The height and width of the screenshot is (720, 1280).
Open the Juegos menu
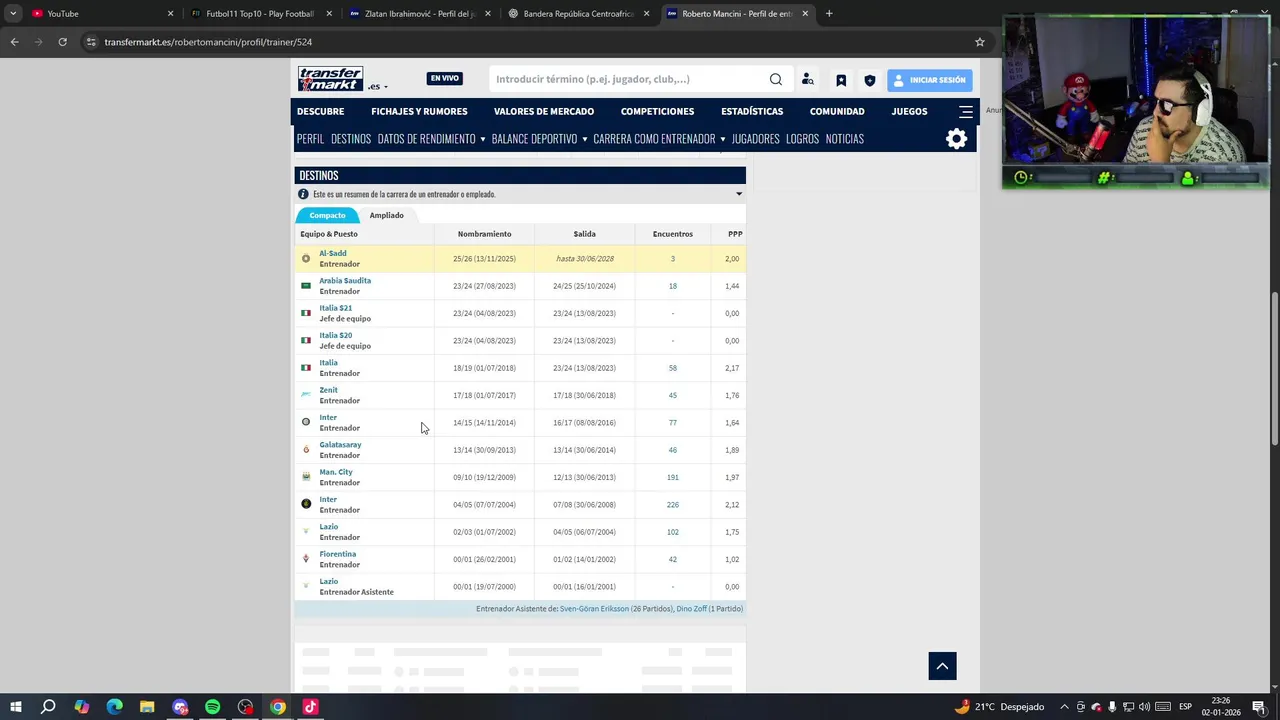point(909,111)
